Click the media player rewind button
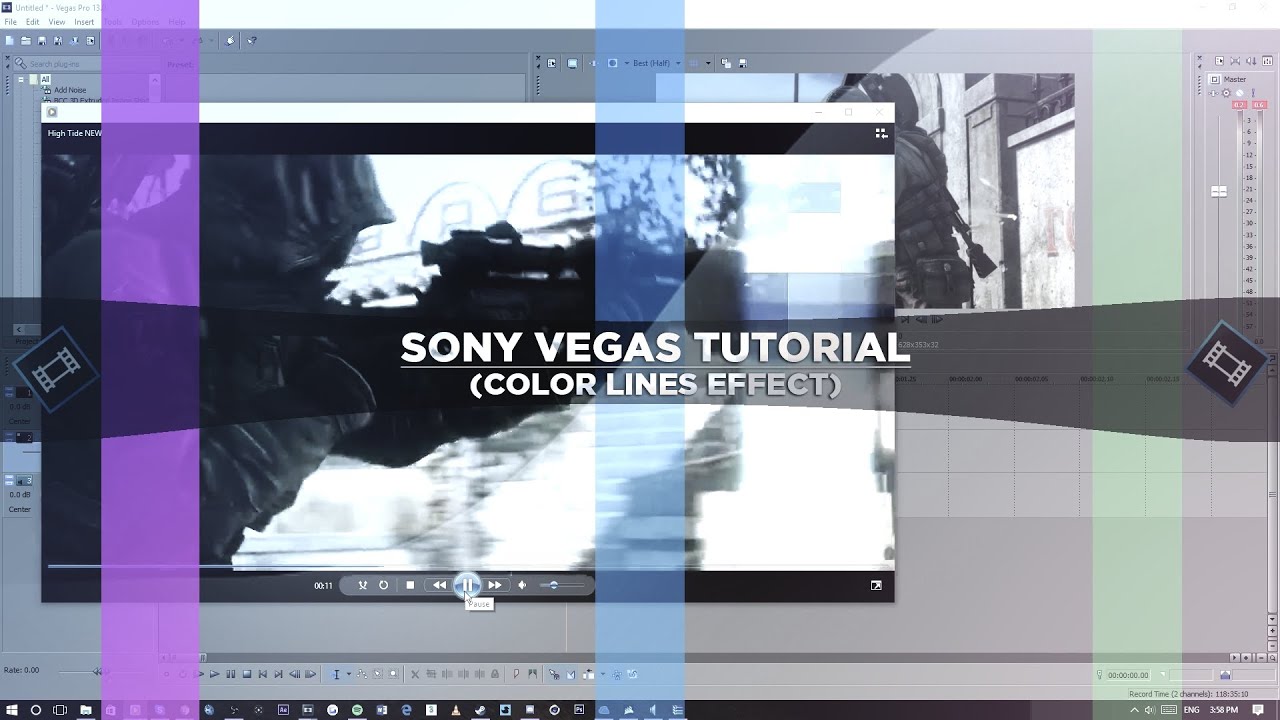 (439, 585)
